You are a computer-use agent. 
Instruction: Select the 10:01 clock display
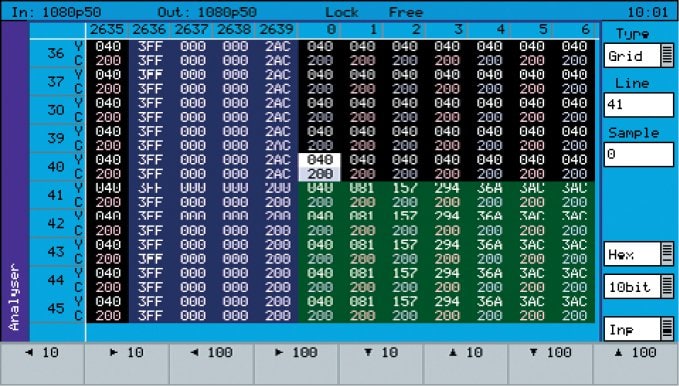coord(647,12)
